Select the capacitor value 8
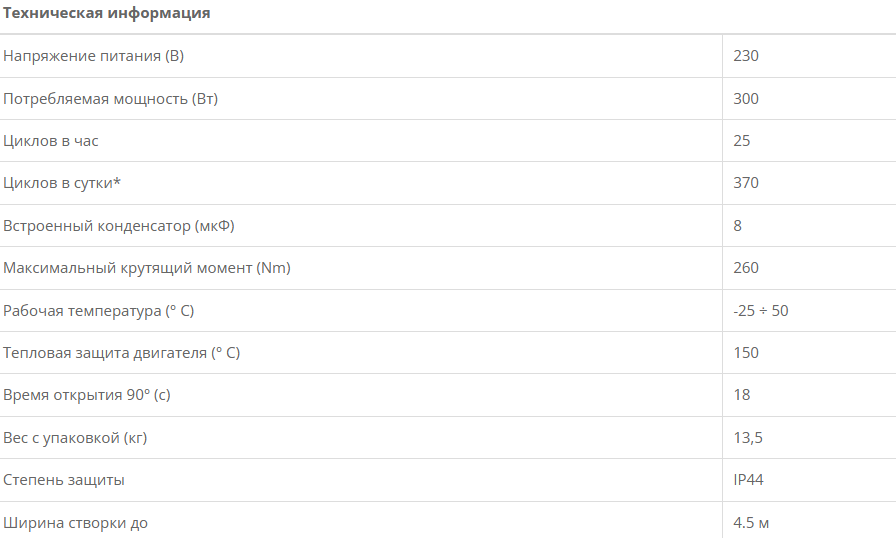Viewport: 896px width, 538px height. coord(738,226)
